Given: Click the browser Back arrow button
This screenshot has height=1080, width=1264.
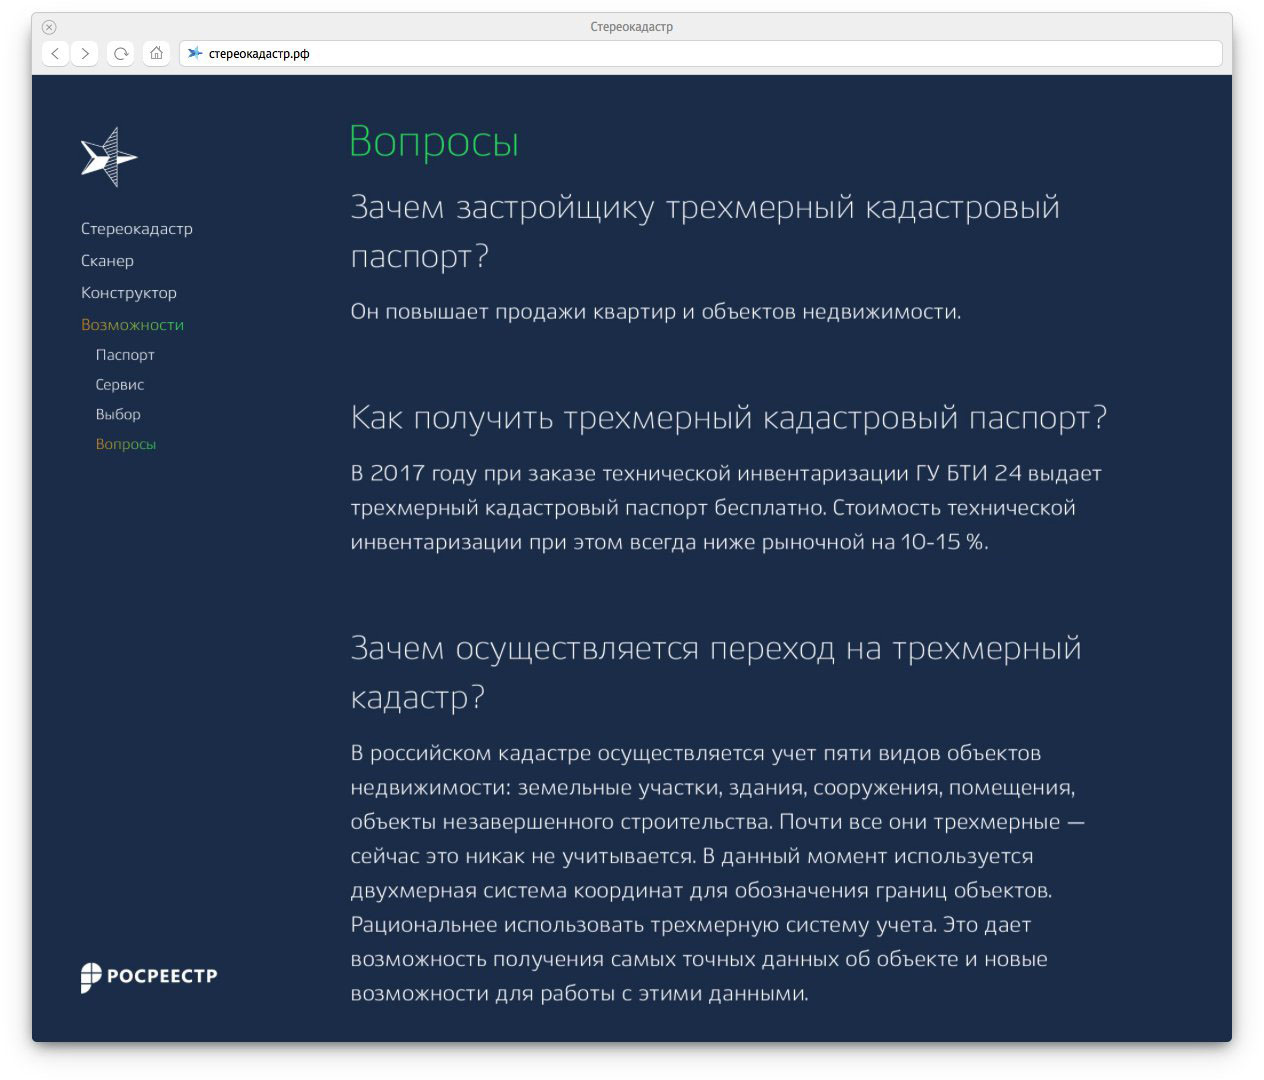Looking at the screenshot, I should click(56, 53).
